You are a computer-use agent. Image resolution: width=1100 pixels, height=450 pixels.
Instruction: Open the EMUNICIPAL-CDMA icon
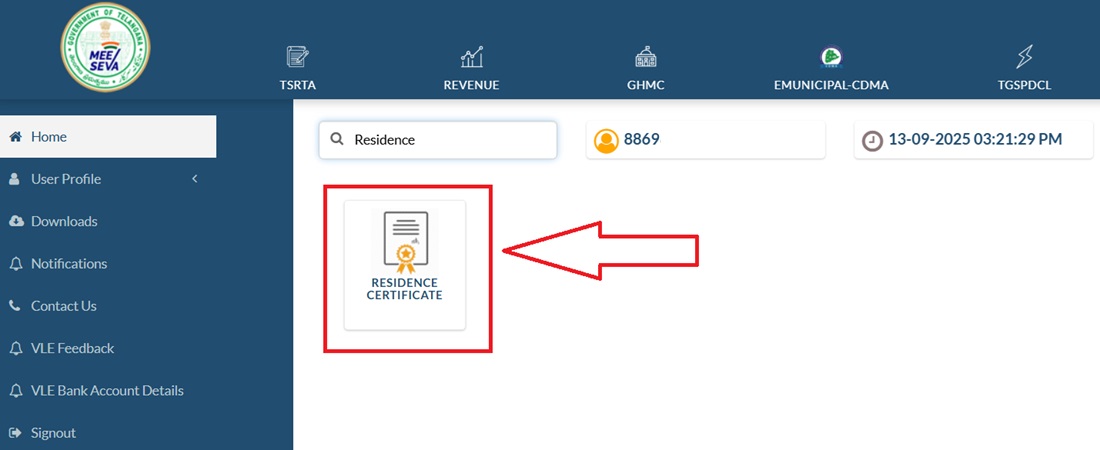(x=830, y=57)
